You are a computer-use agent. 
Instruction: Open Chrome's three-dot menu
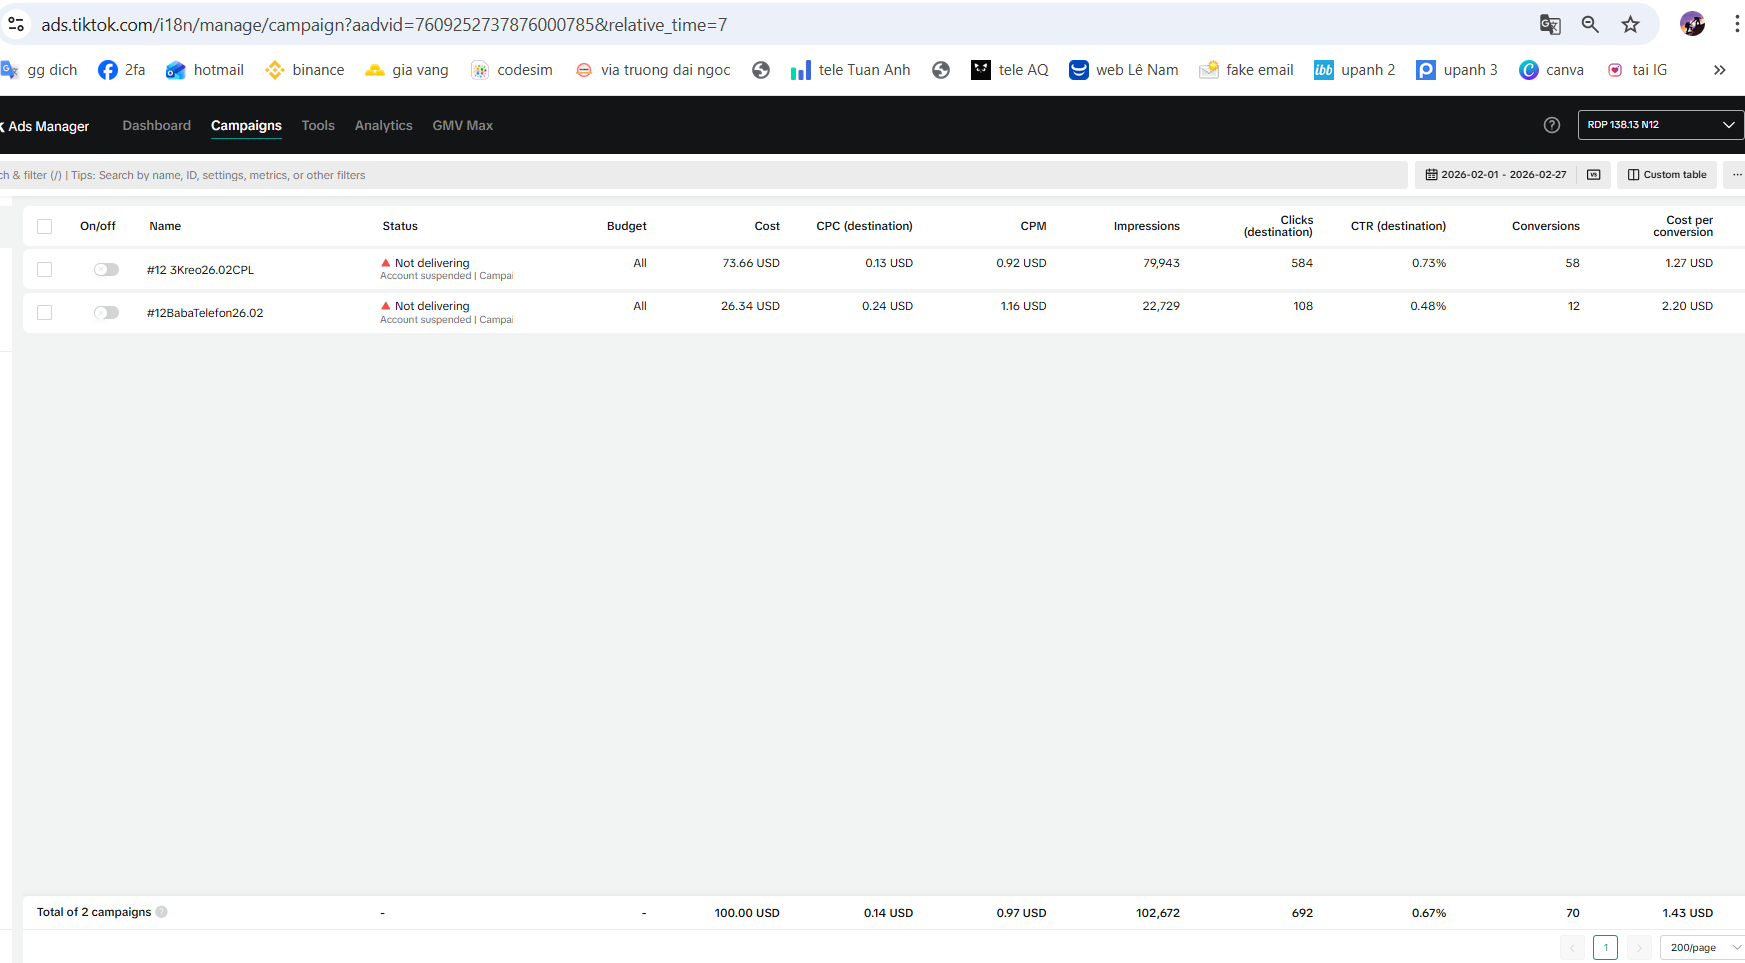(x=1737, y=25)
